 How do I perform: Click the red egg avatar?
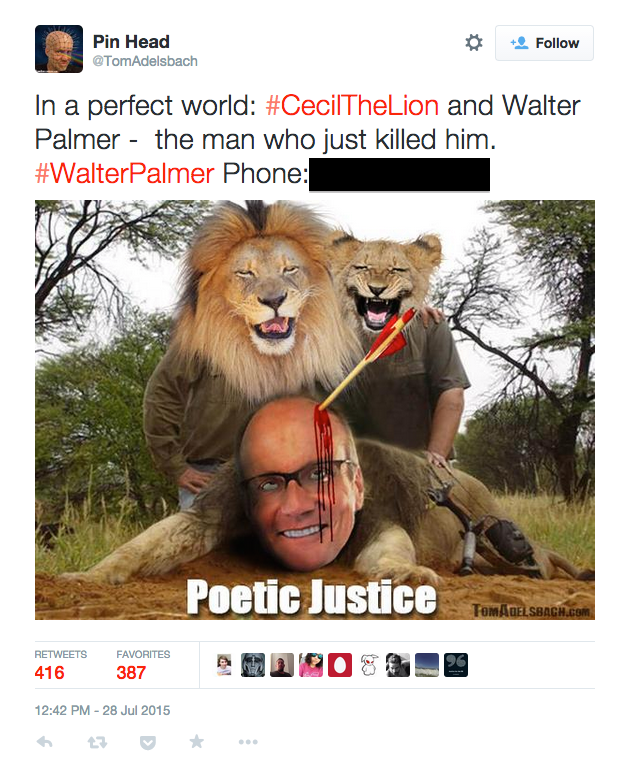pyautogui.click(x=340, y=665)
